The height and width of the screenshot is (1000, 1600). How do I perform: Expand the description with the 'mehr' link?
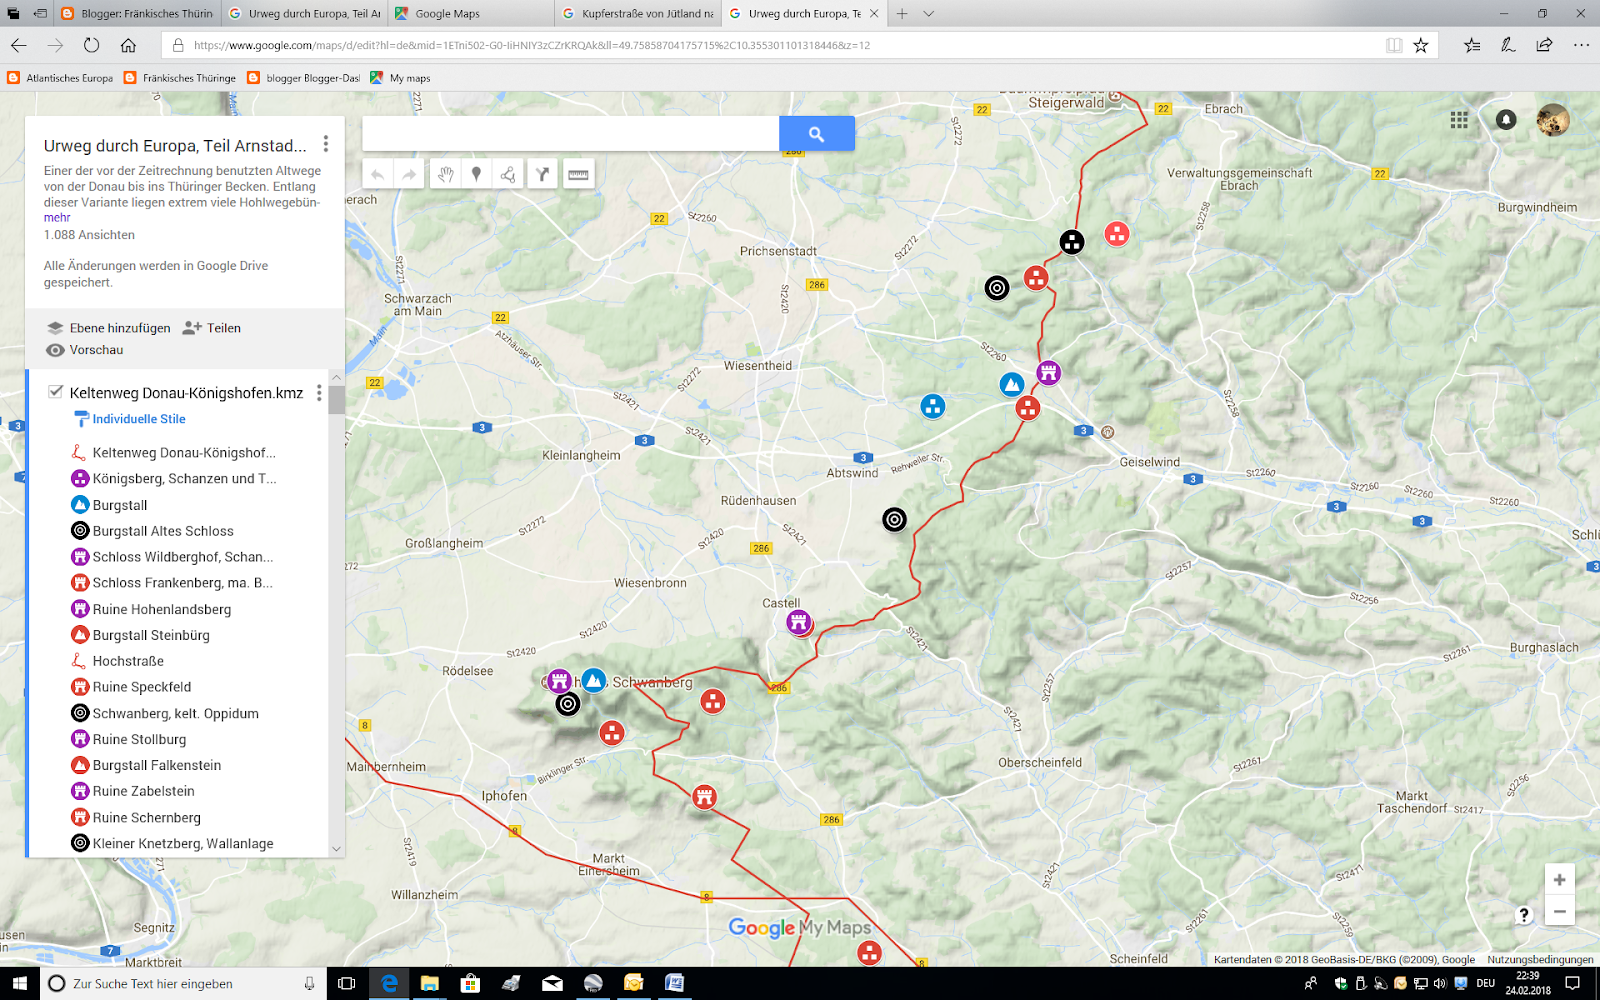coord(57,218)
